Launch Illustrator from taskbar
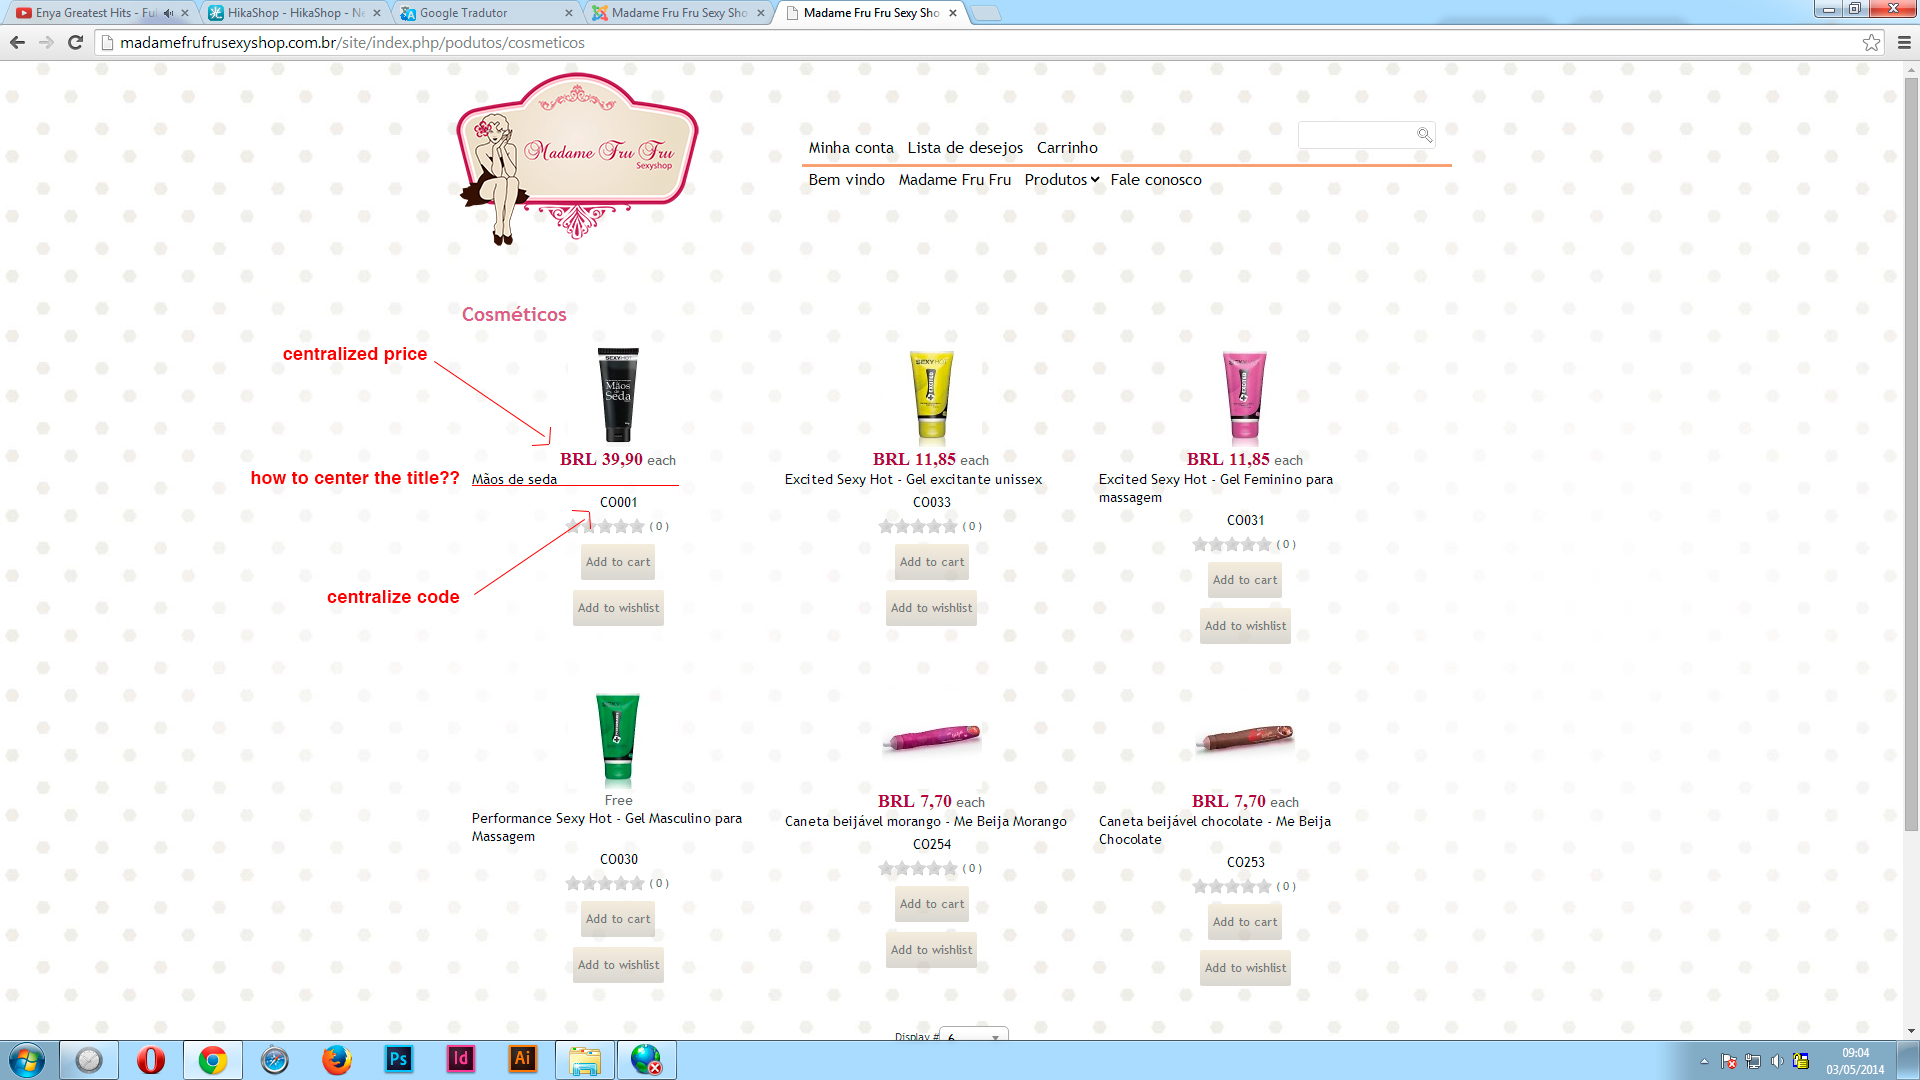The height and width of the screenshot is (1080, 1920). click(x=522, y=1059)
